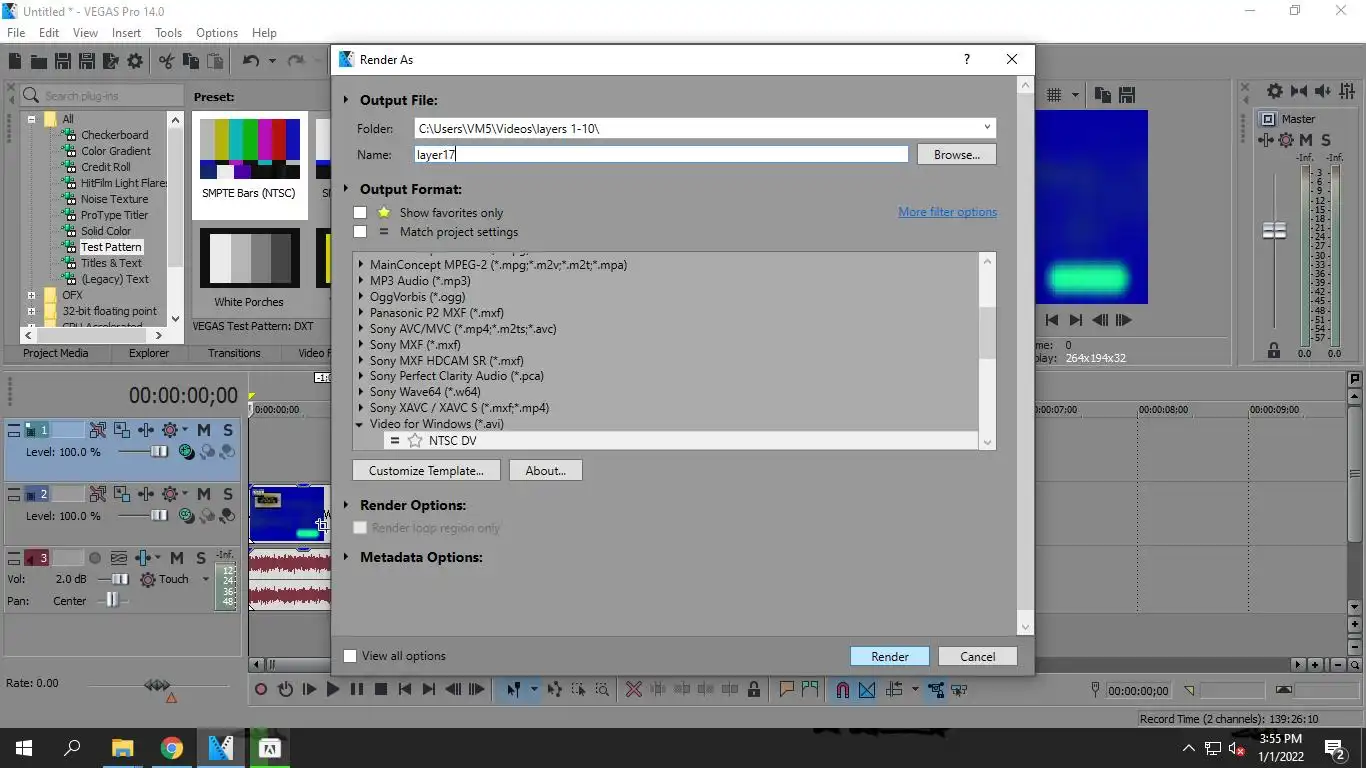Mute video track 1

(204, 430)
